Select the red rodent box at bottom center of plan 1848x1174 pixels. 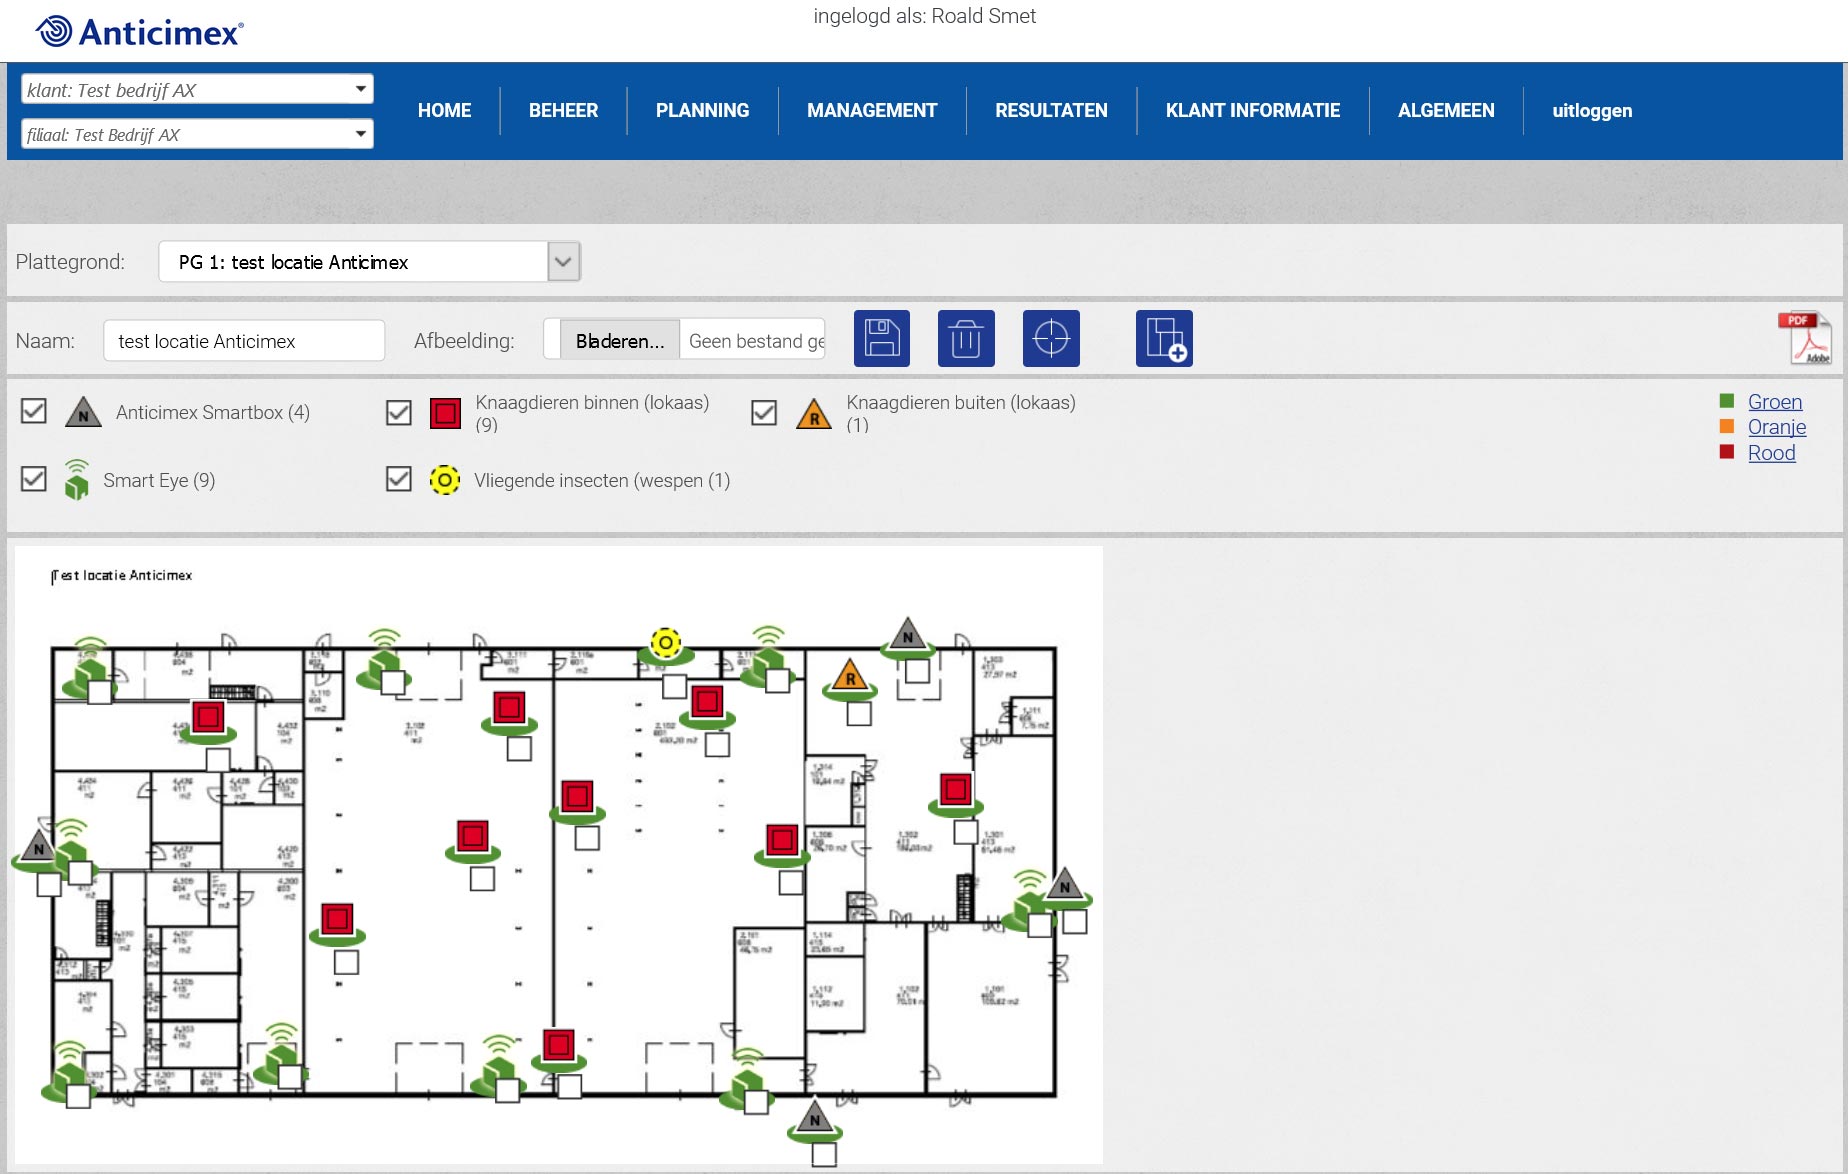[x=559, y=1045]
